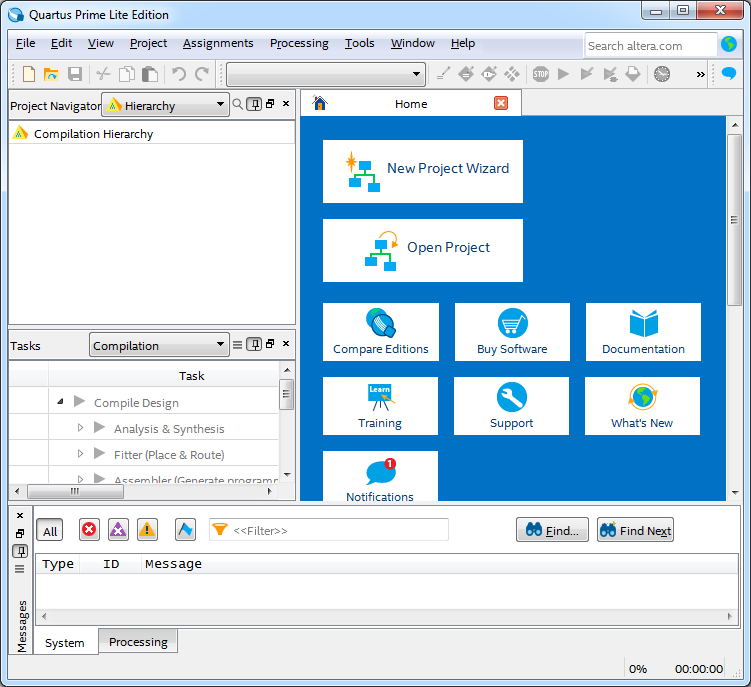
Task: Pin the Project Navigator panel
Action: 254,104
